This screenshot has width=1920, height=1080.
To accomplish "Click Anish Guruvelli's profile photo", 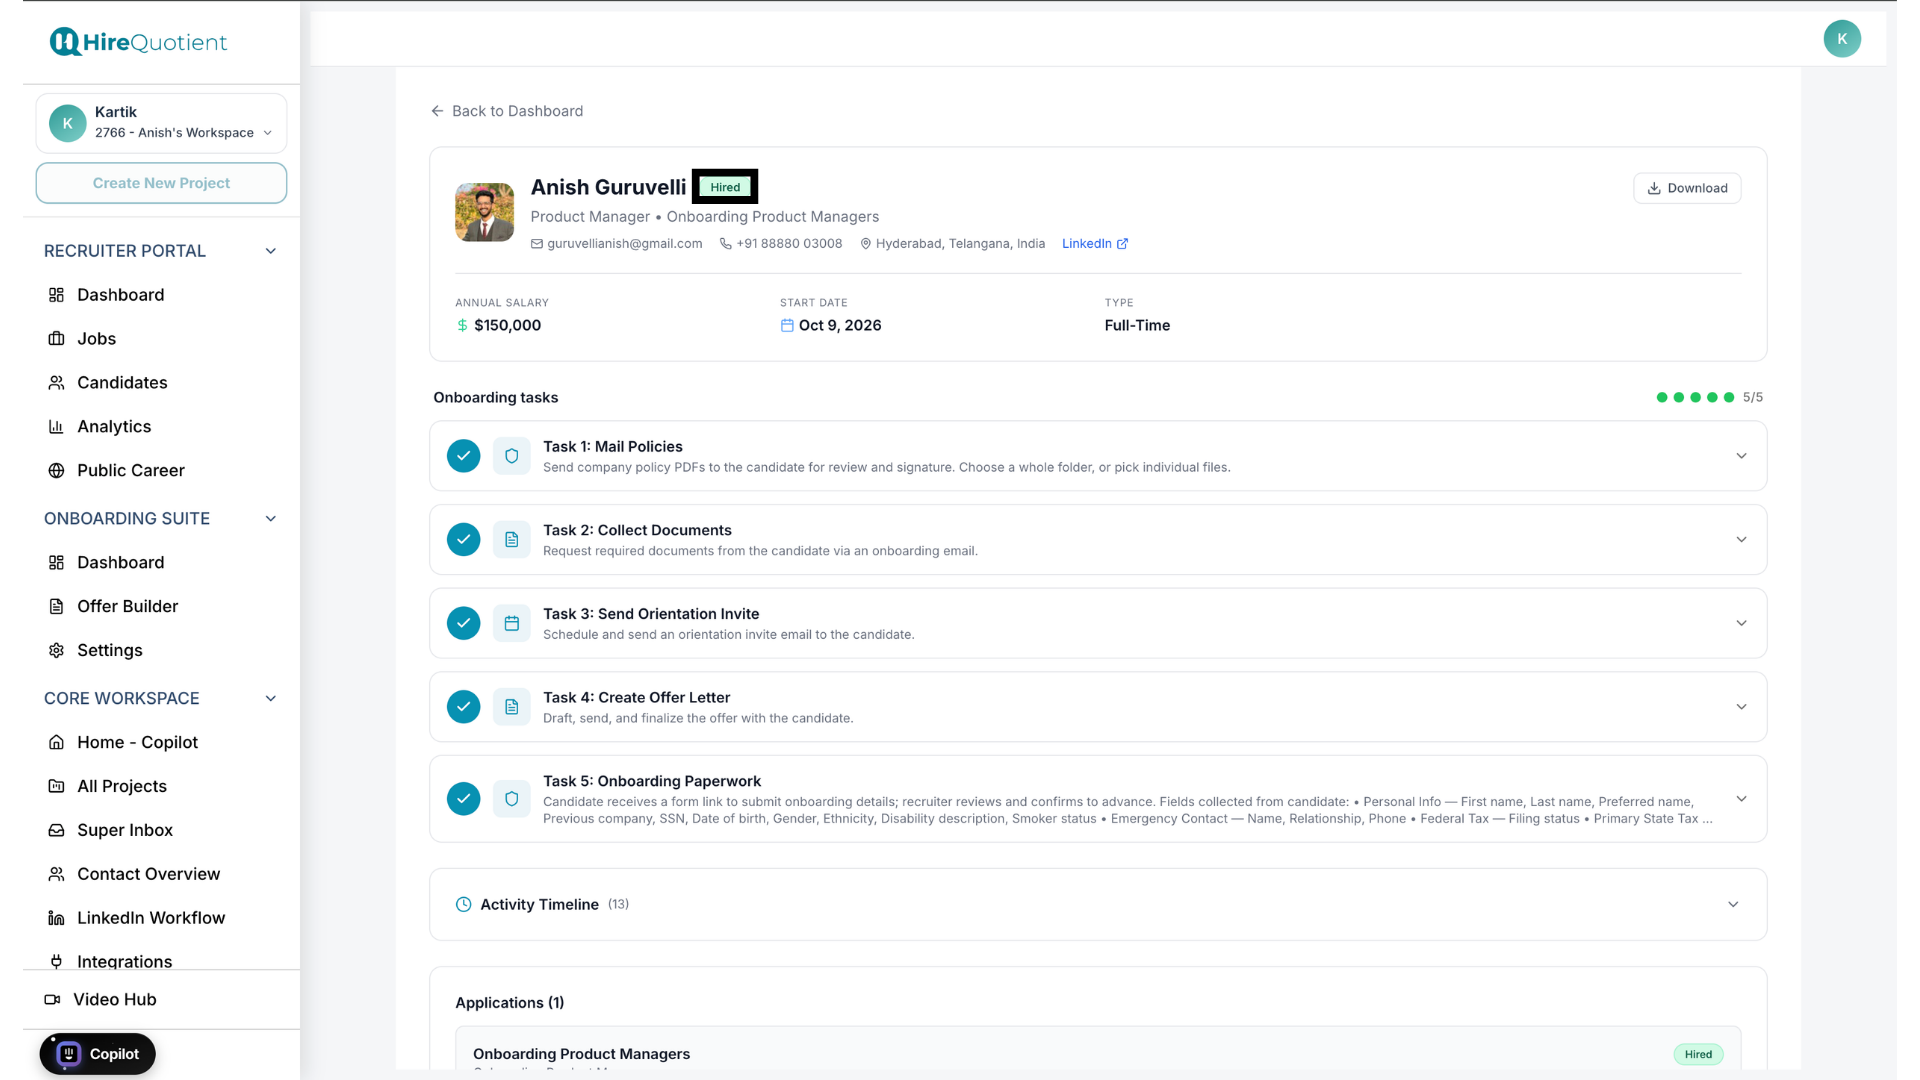I will pos(484,212).
